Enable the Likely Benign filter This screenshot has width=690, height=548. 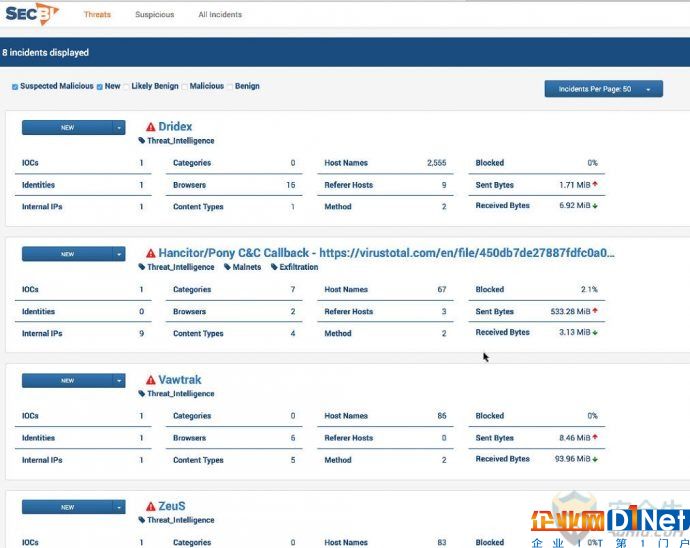126,87
